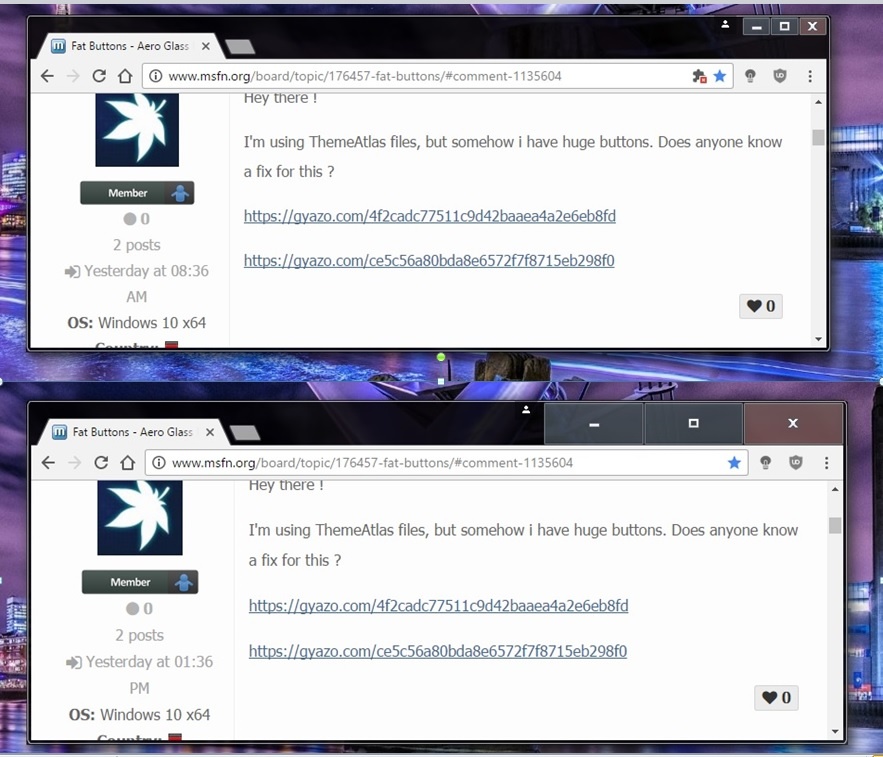Click the blocked plugin icon in the top address bar
This screenshot has height=757, width=883.
(x=699, y=76)
